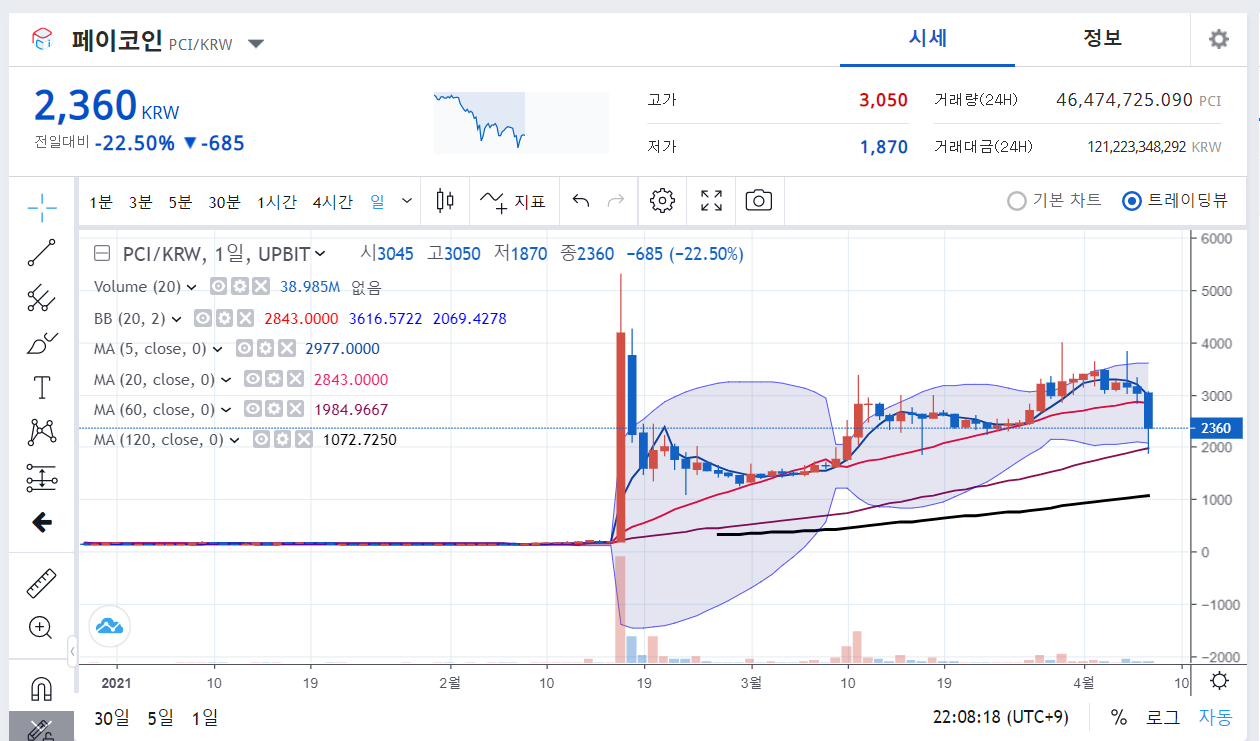Remove the MA 120 indicator
The image size is (1260, 741).
point(304,439)
